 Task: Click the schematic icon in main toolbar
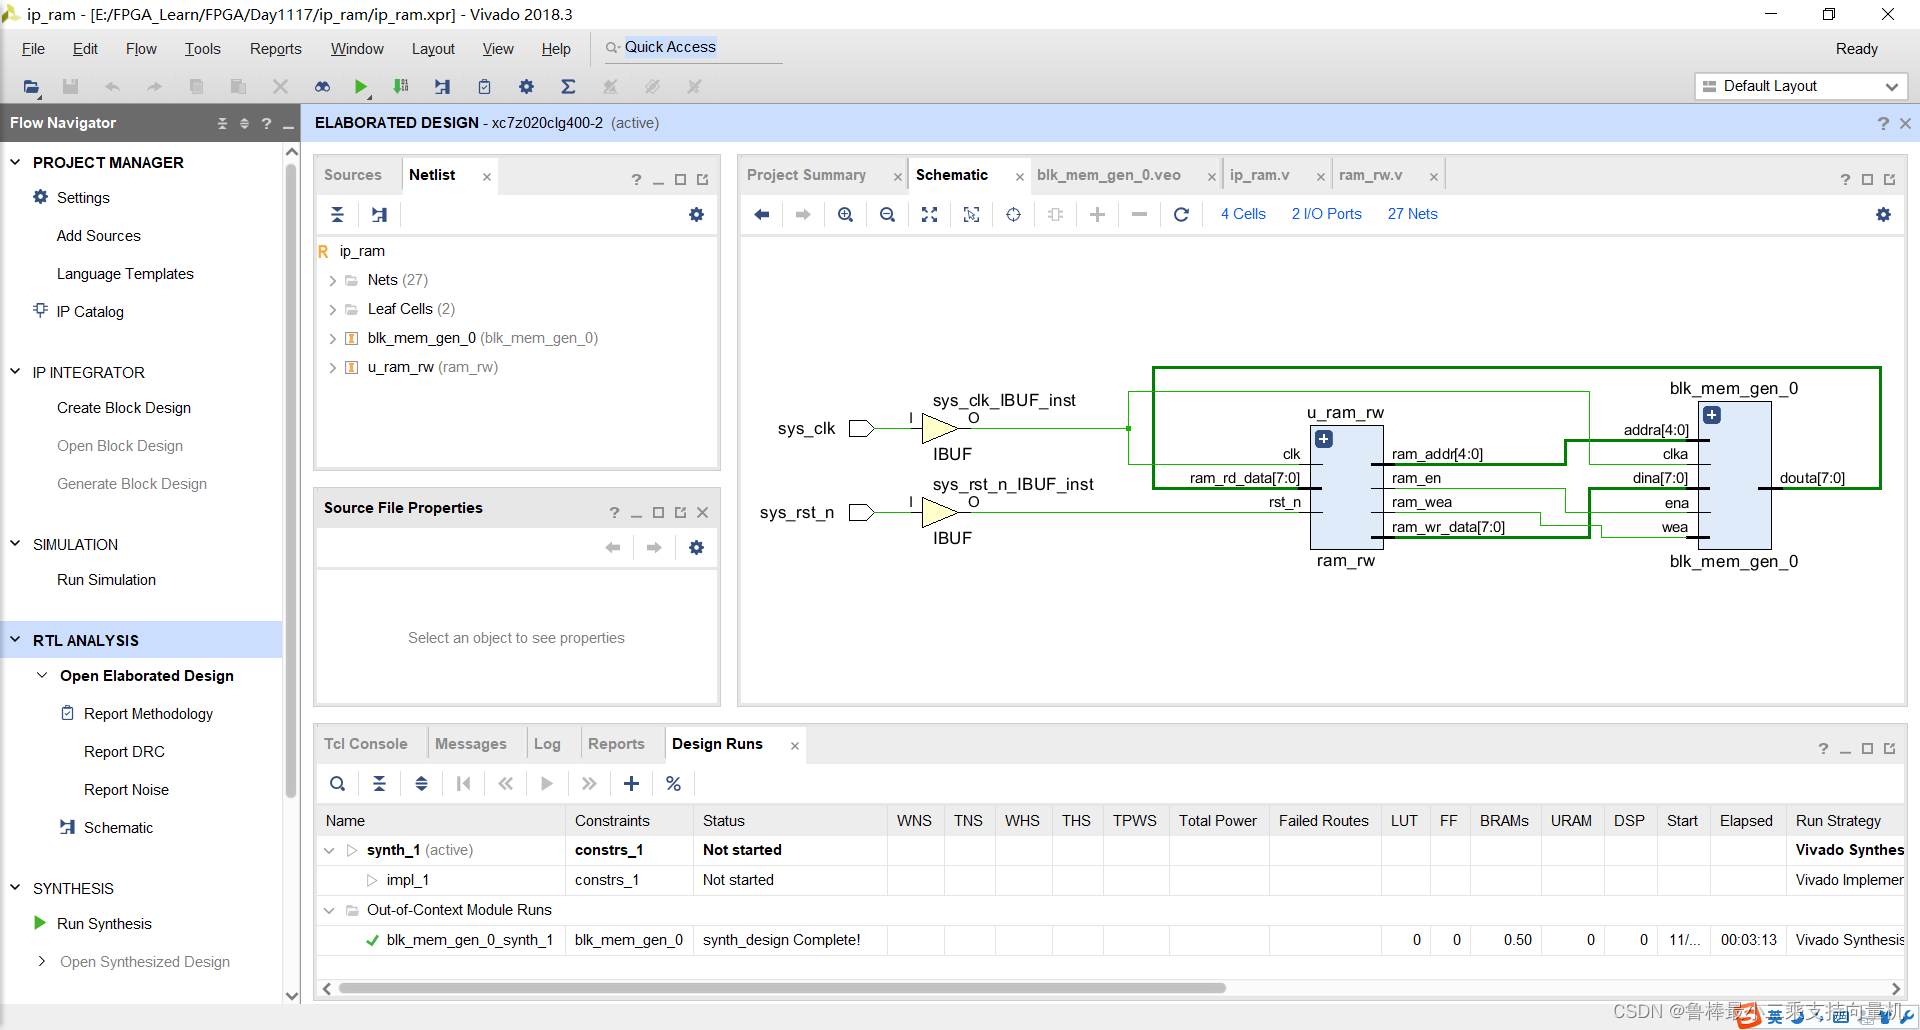click(442, 87)
